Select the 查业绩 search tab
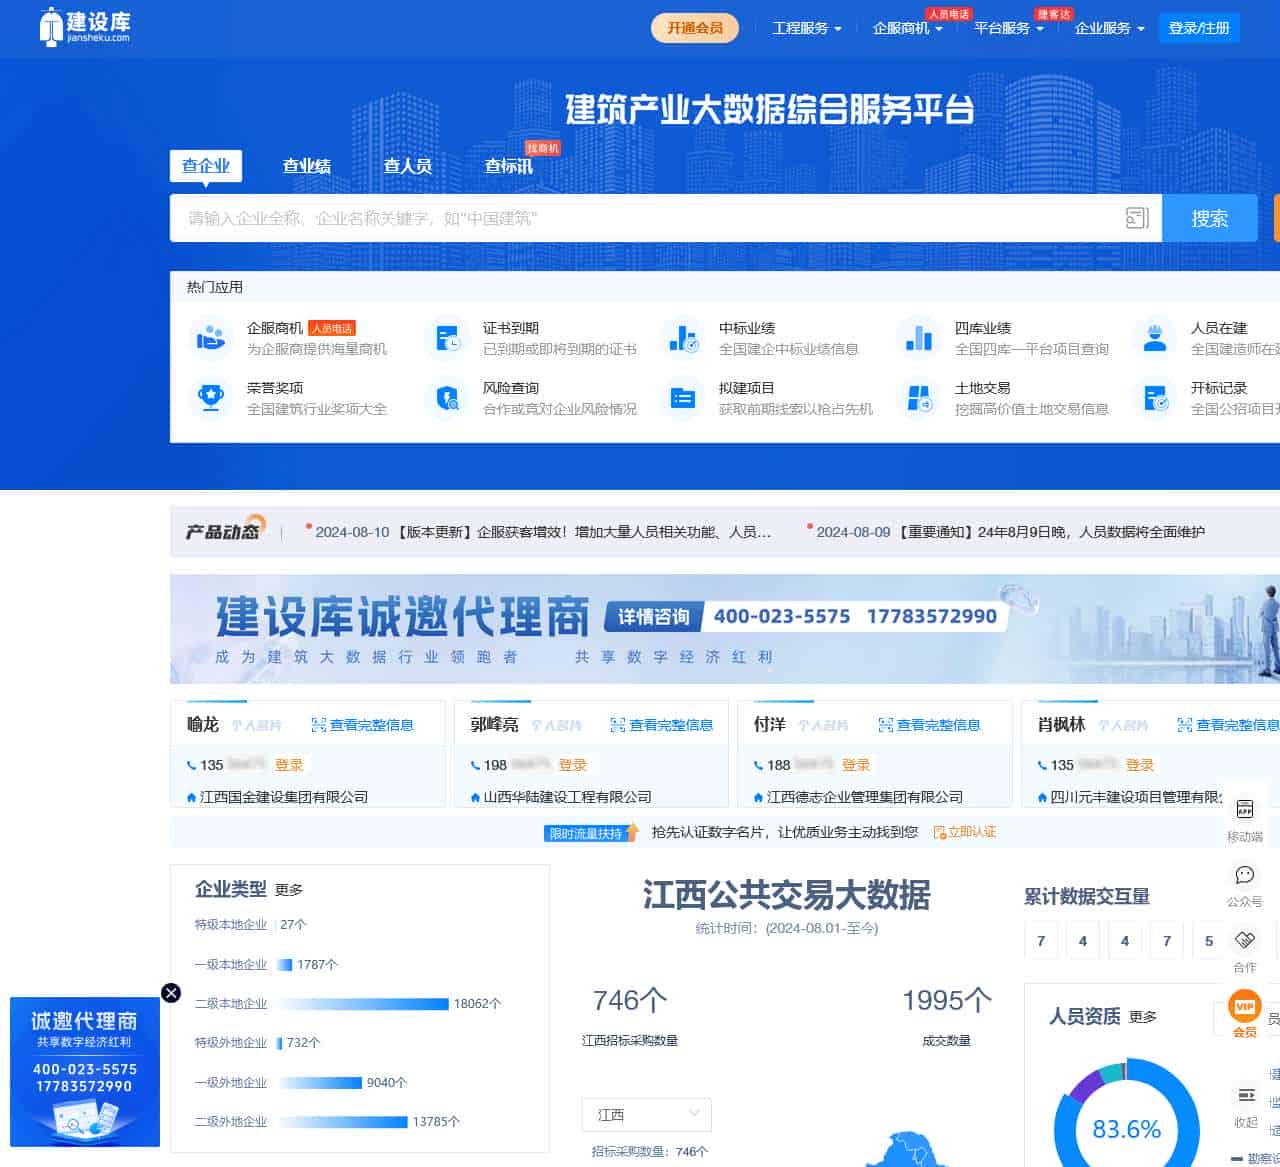 pos(307,166)
